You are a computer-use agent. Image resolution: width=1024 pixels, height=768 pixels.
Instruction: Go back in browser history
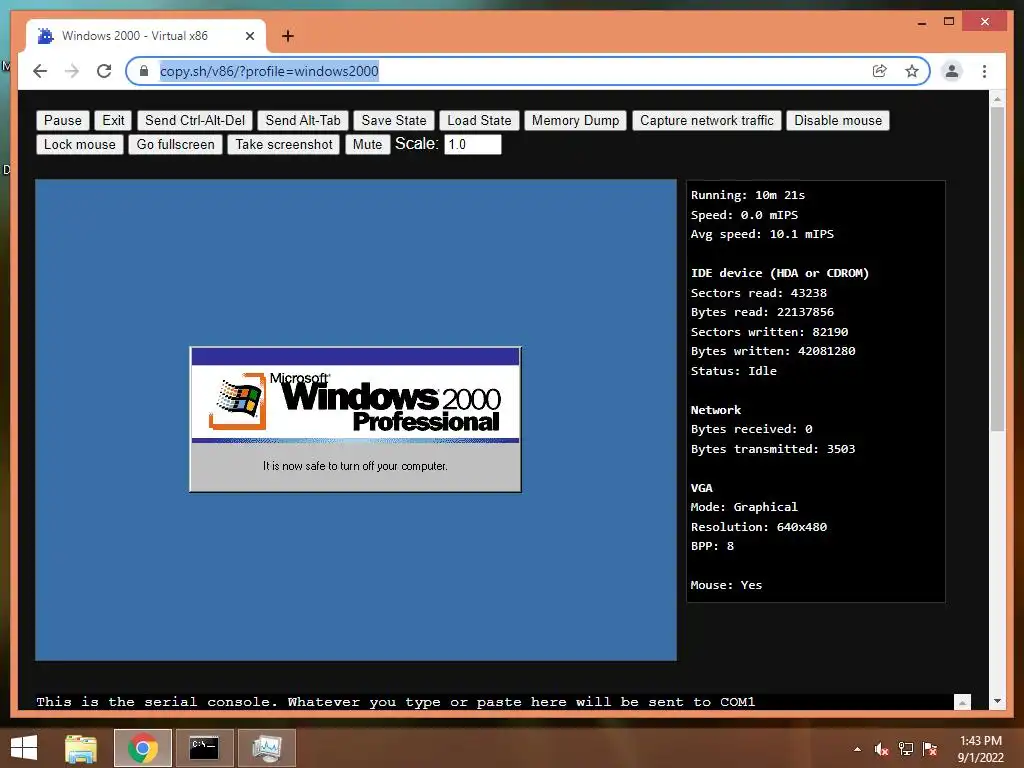click(40, 71)
